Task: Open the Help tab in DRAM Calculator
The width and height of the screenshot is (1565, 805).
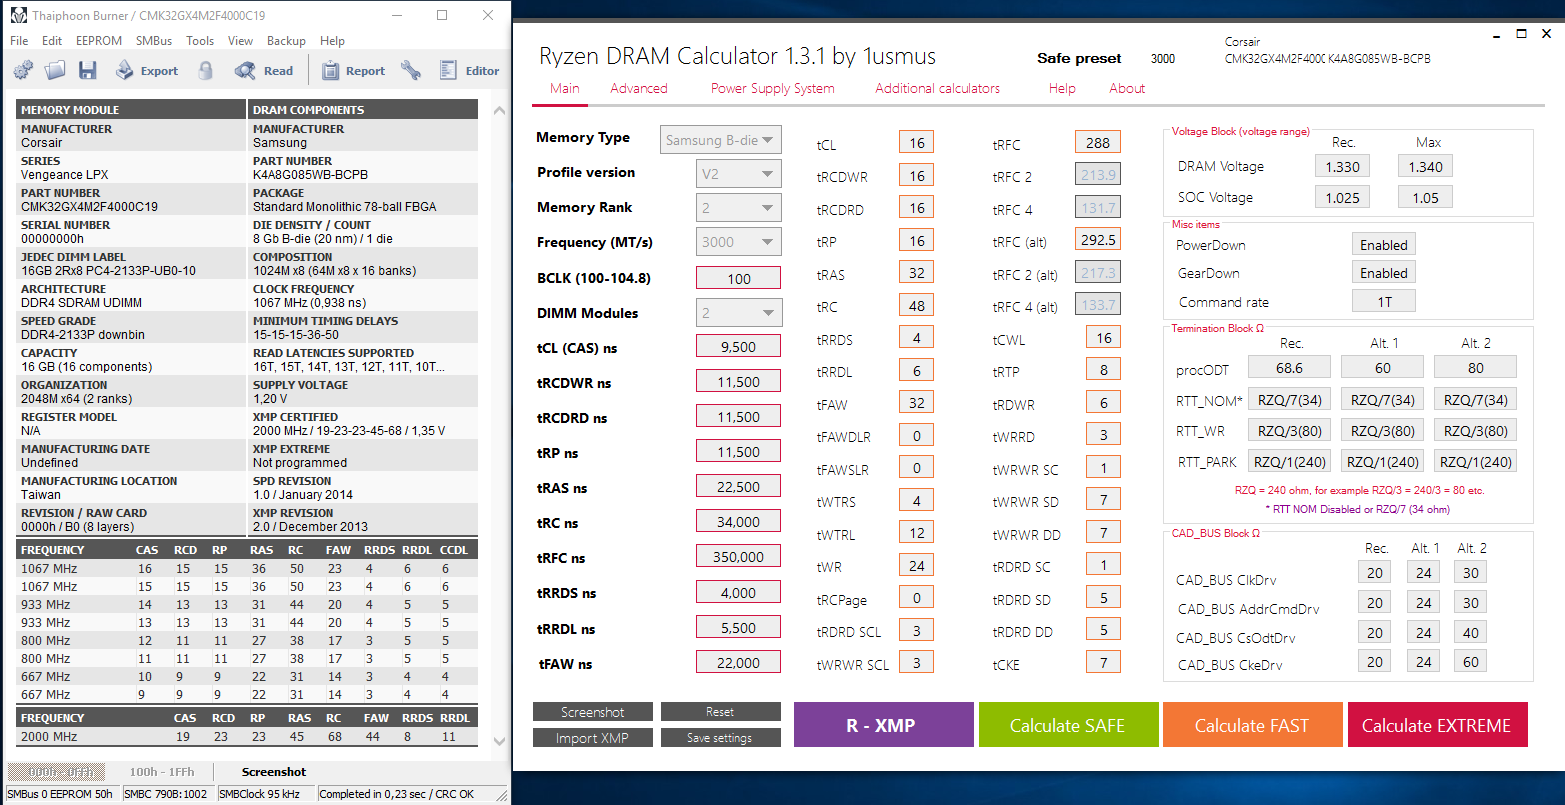Action: [1062, 88]
